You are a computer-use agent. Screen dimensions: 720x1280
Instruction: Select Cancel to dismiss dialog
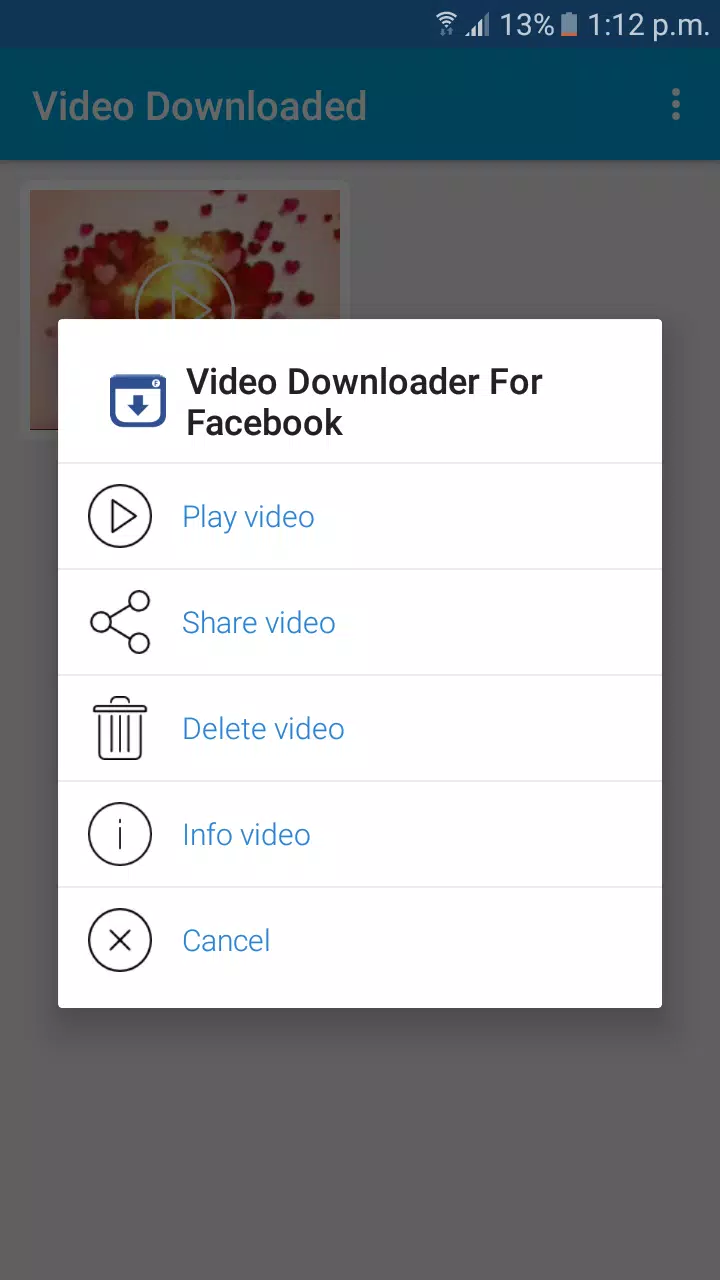[x=360, y=940]
